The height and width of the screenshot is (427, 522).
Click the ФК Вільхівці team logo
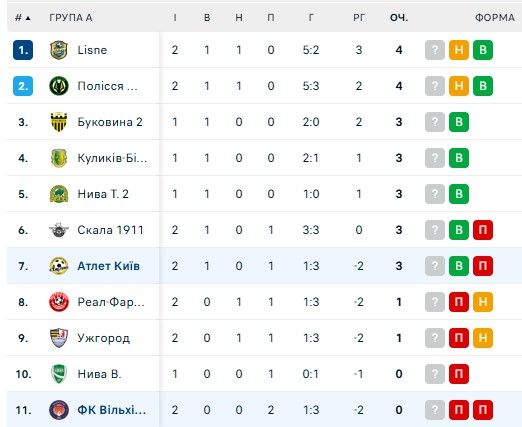pos(59,410)
